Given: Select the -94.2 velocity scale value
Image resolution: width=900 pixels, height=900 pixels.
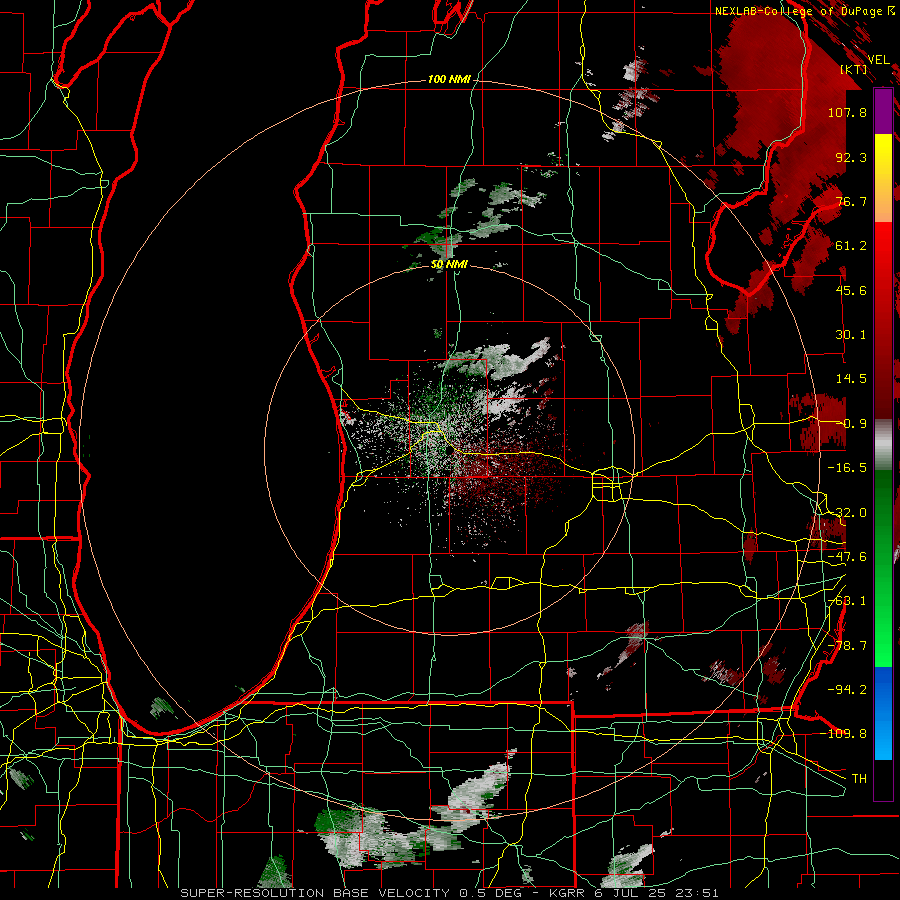Looking at the screenshot, I should [847, 689].
